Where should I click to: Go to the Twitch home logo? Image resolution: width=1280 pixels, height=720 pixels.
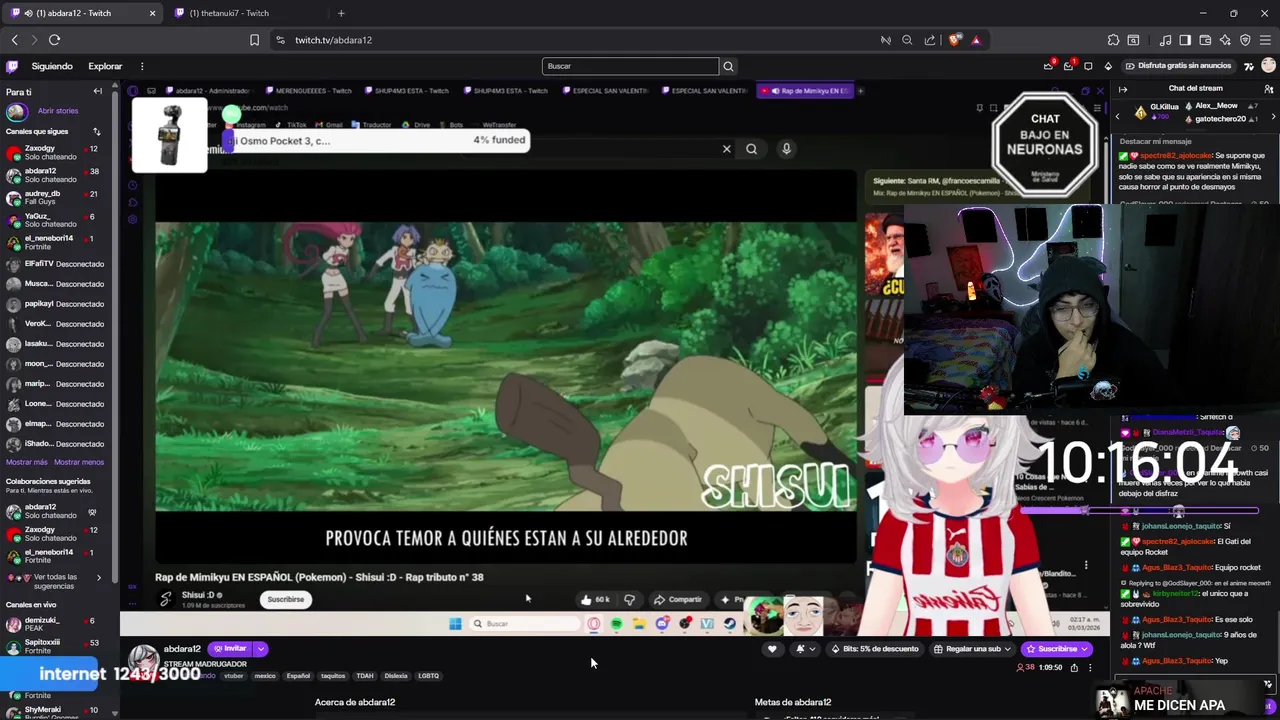[x=12, y=66]
